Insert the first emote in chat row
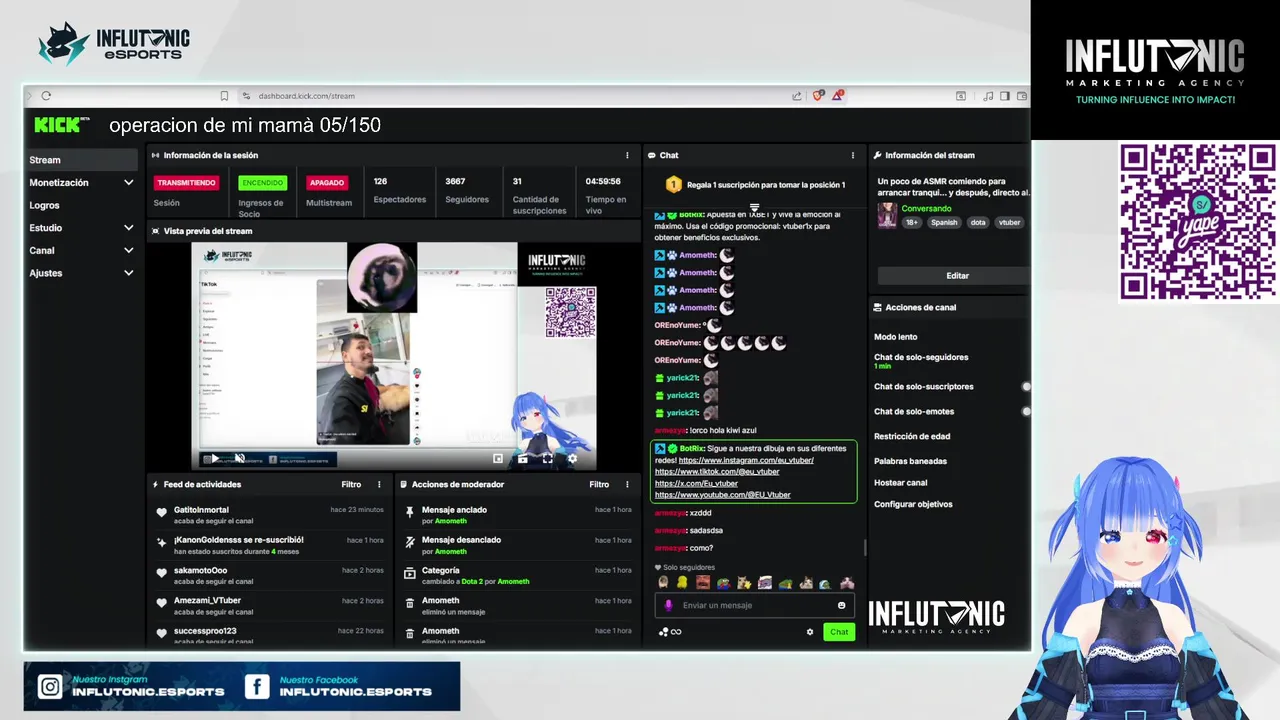This screenshot has height=720, width=1280. [663, 583]
